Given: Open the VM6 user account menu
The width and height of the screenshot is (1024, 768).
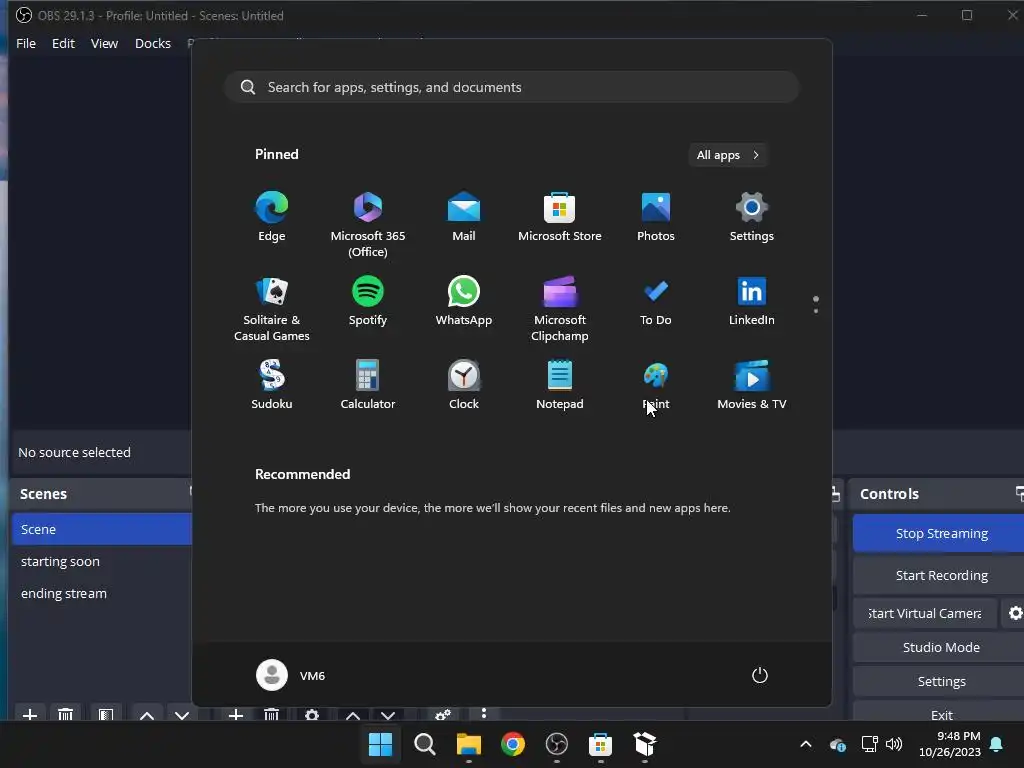Looking at the screenshot, I should (291, 675).
